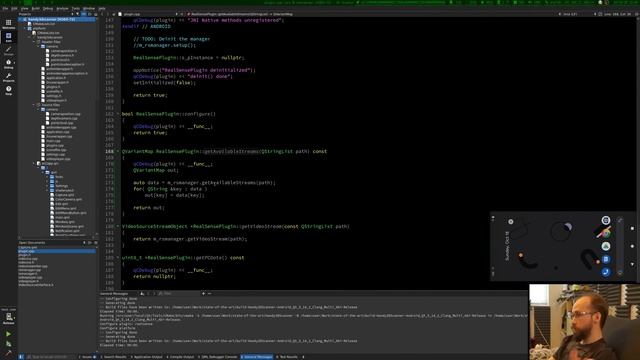Collapse the Source Files folder

[34, 105]
